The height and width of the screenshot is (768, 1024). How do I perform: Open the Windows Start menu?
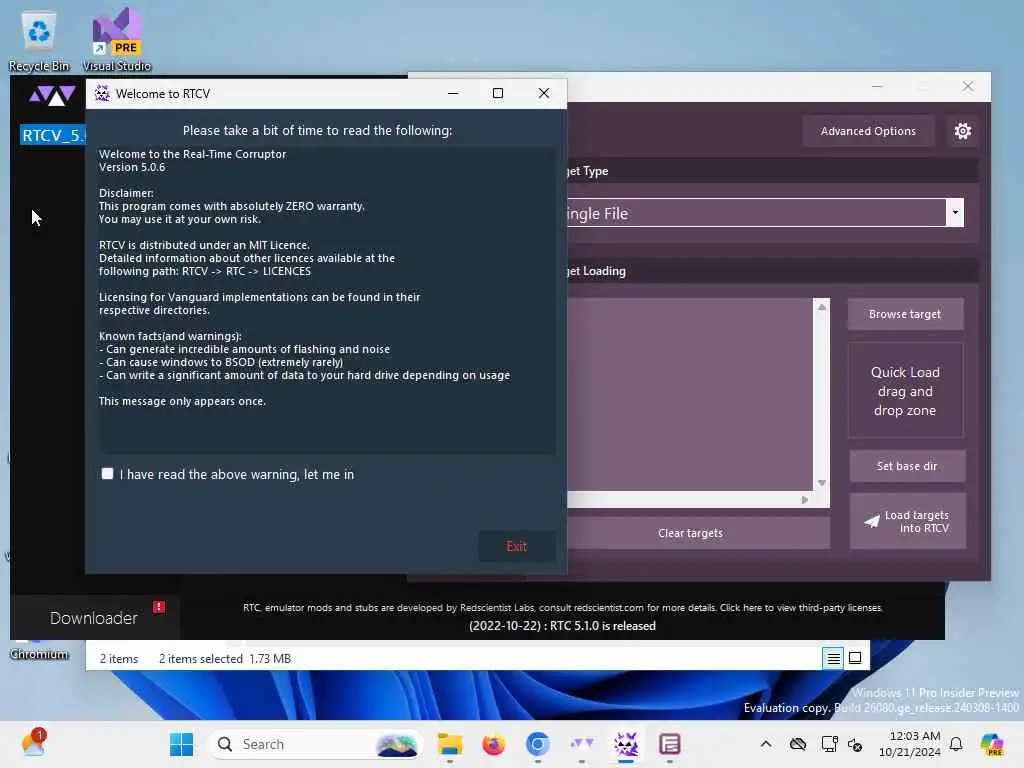pyautogui.click(x=182, y=744)
